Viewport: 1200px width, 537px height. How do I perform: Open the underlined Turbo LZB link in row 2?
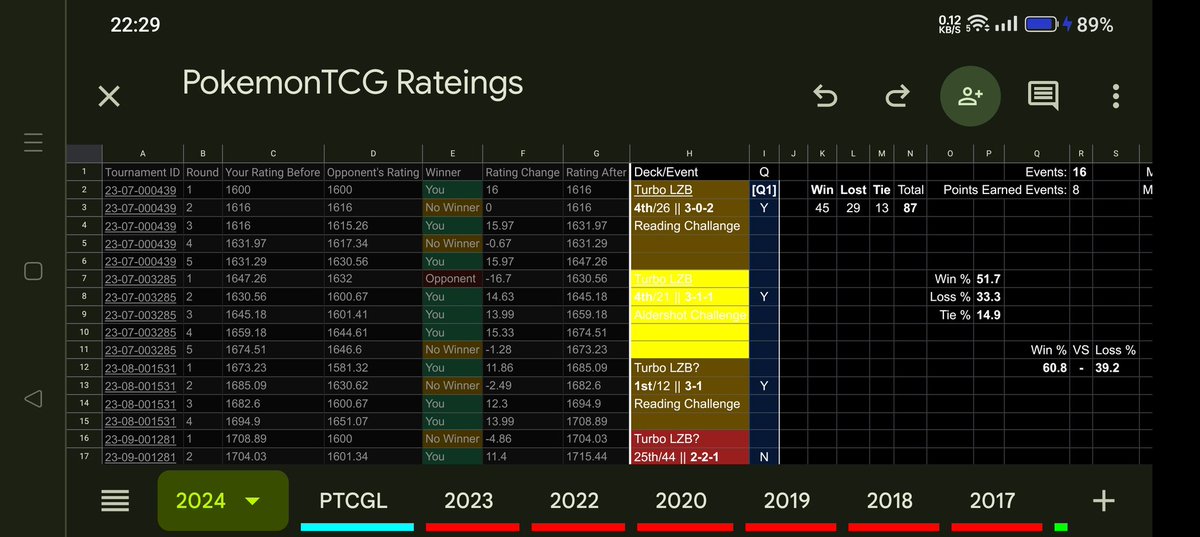pyautogui.click(x=663, y=190)
